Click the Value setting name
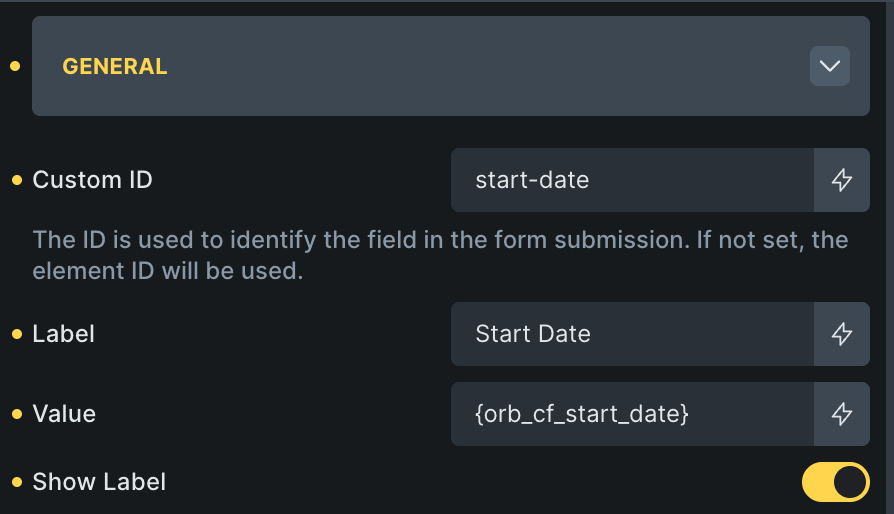This screenshot has width=894, height=514. point(64,414)
